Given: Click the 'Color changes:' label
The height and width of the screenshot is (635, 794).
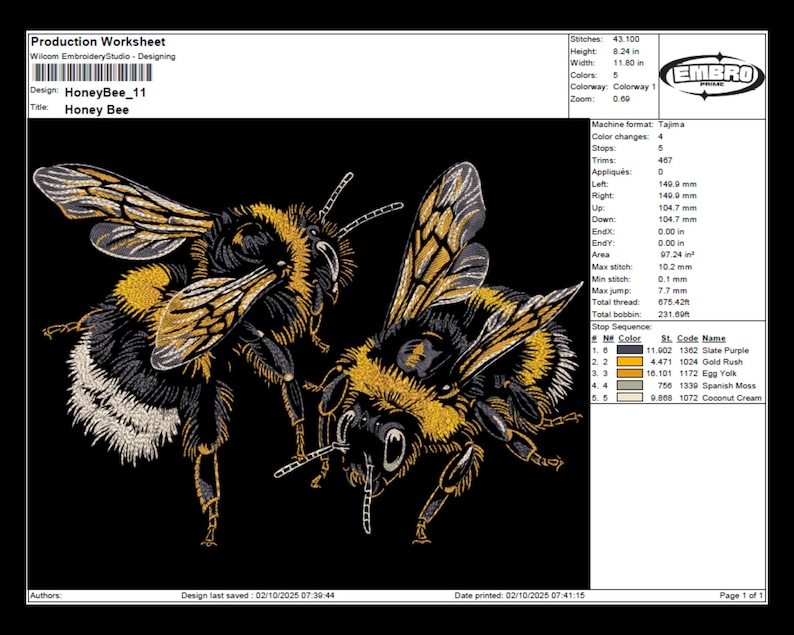Looking at the screenshot, I should click(620, 136).
